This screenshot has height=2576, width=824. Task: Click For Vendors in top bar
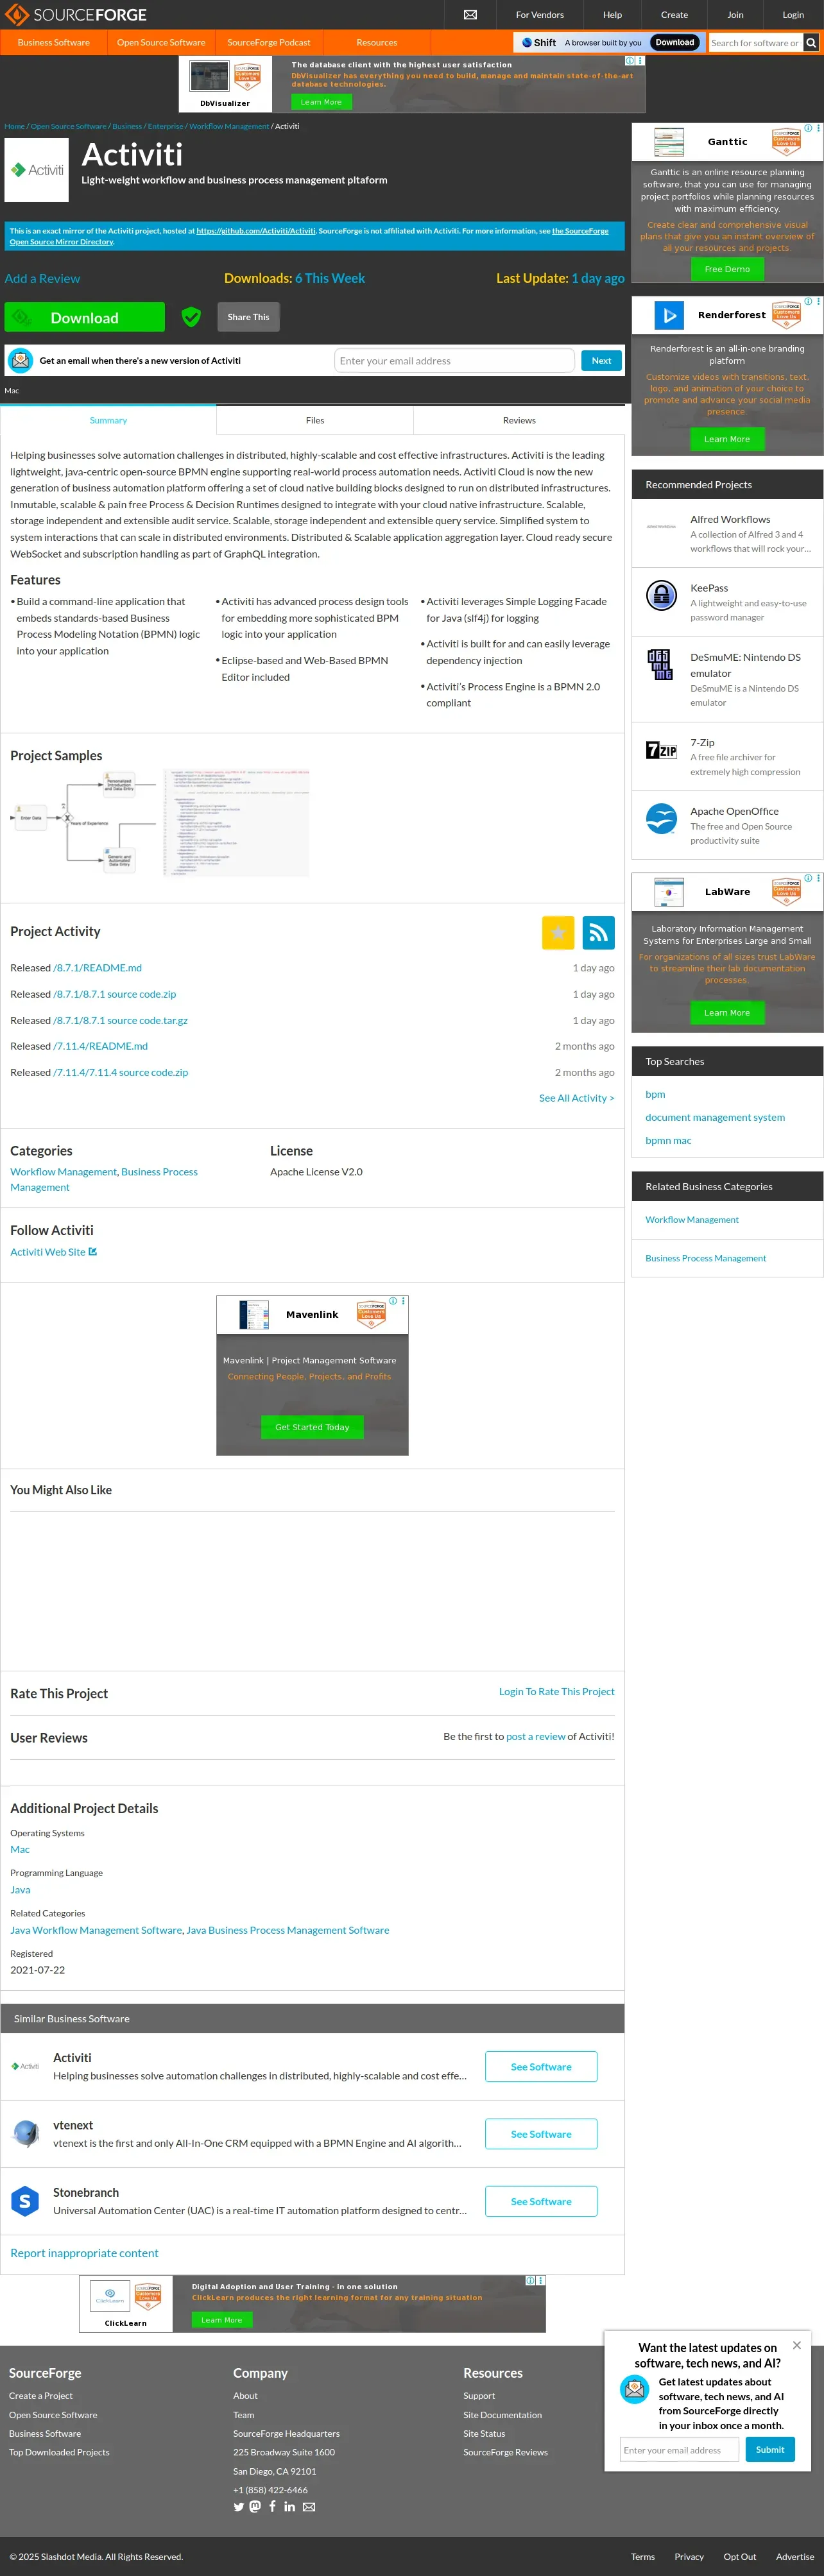tap(540, 15)
